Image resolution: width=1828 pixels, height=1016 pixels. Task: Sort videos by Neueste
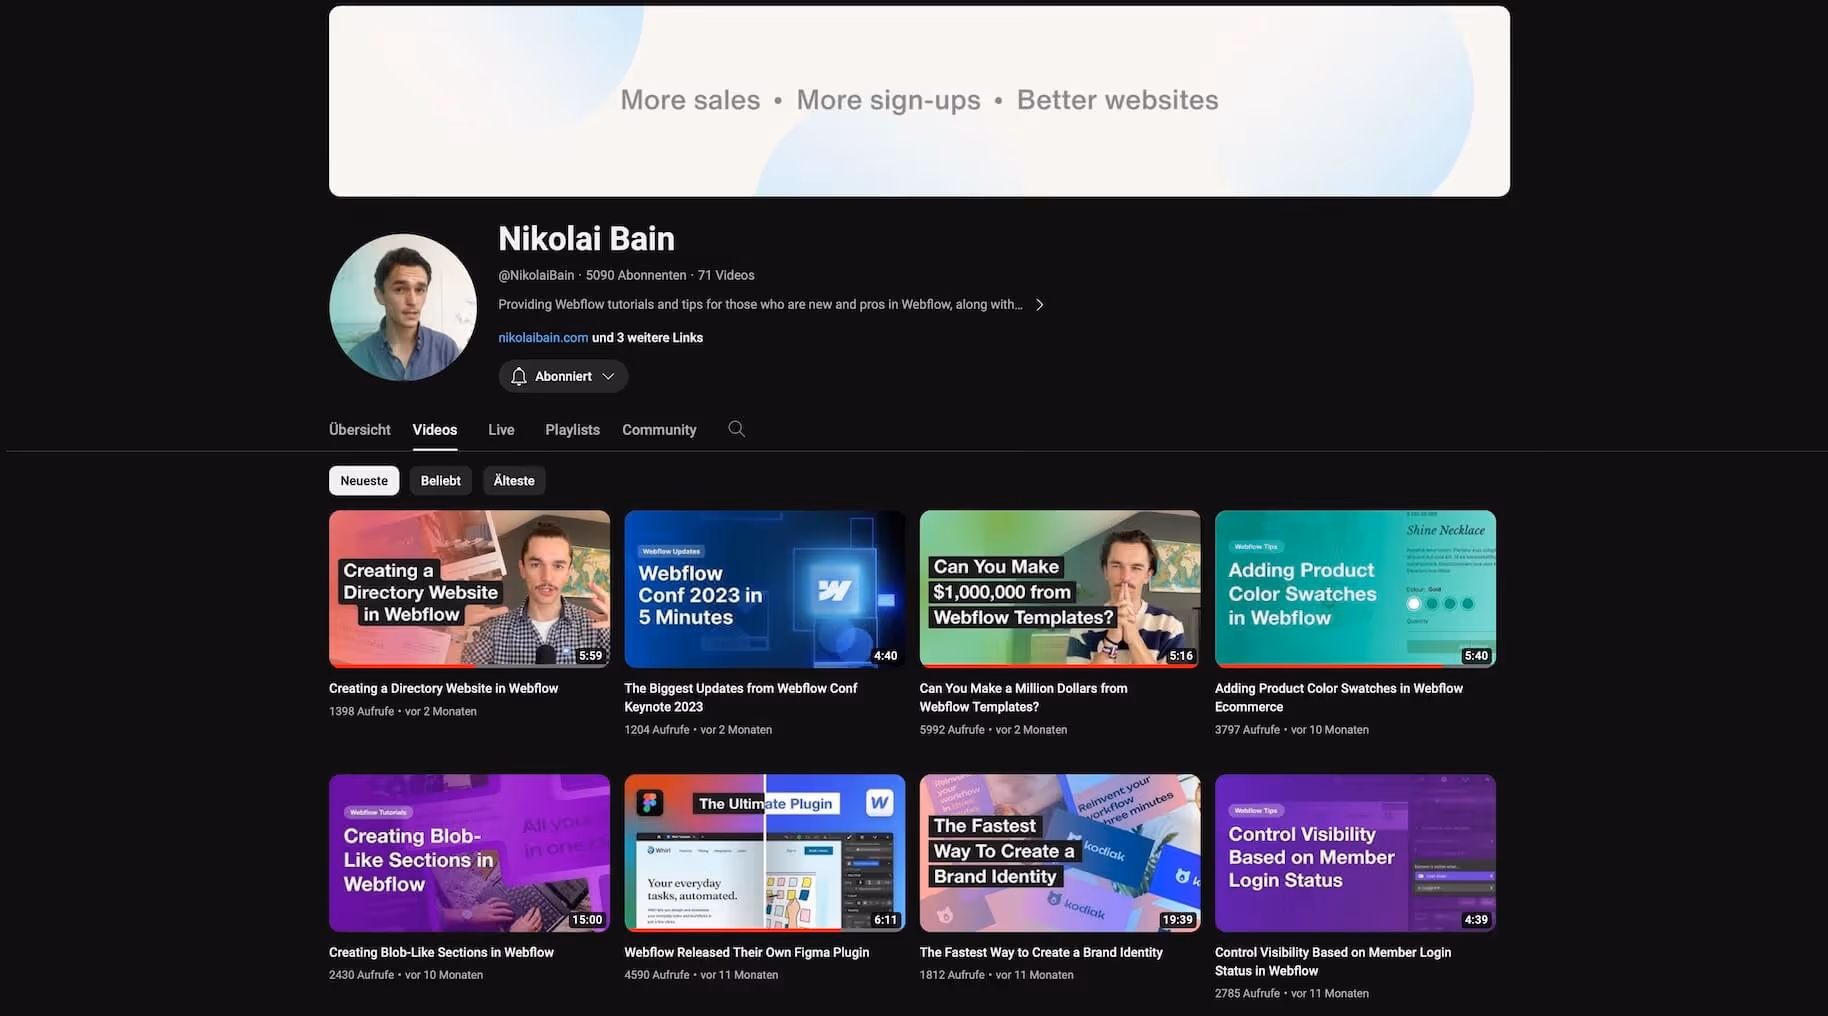point(364,481)
